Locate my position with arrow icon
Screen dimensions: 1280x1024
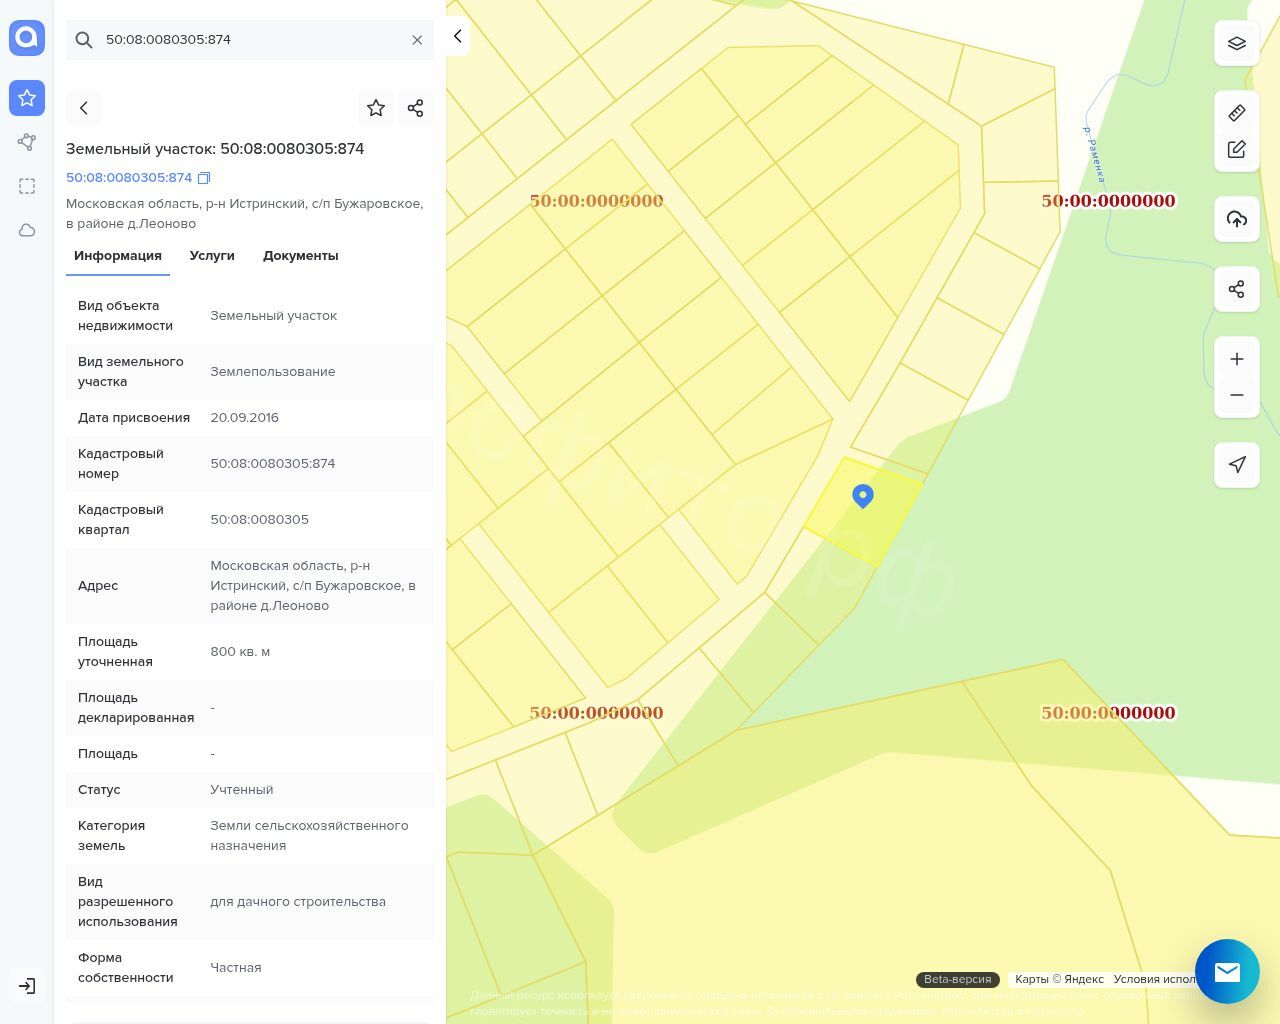point(1237,465)
